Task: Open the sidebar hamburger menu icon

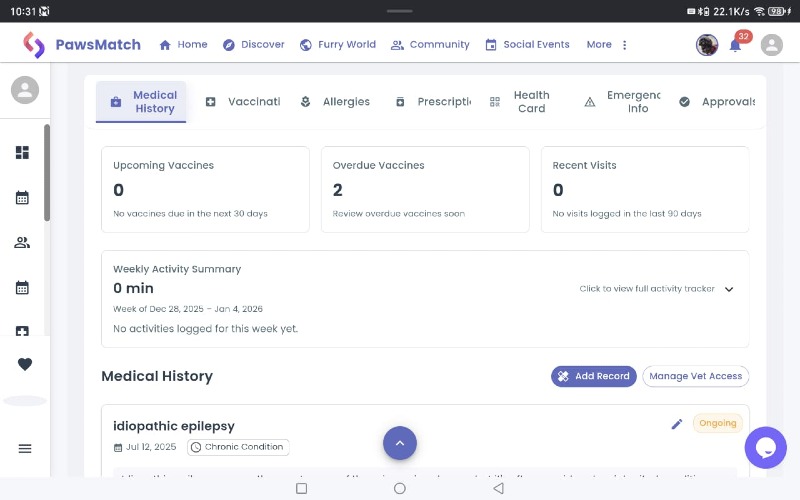Action: [25, 448]
